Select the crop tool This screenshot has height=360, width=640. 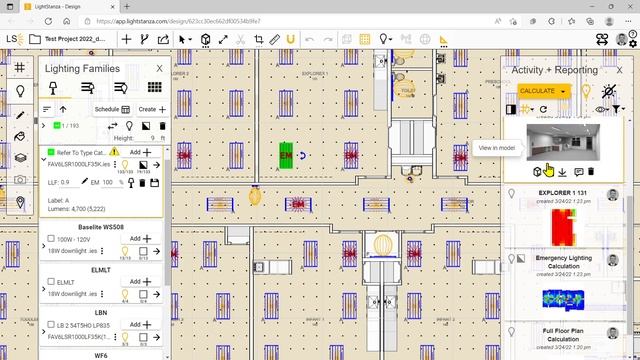coord(258,40)
